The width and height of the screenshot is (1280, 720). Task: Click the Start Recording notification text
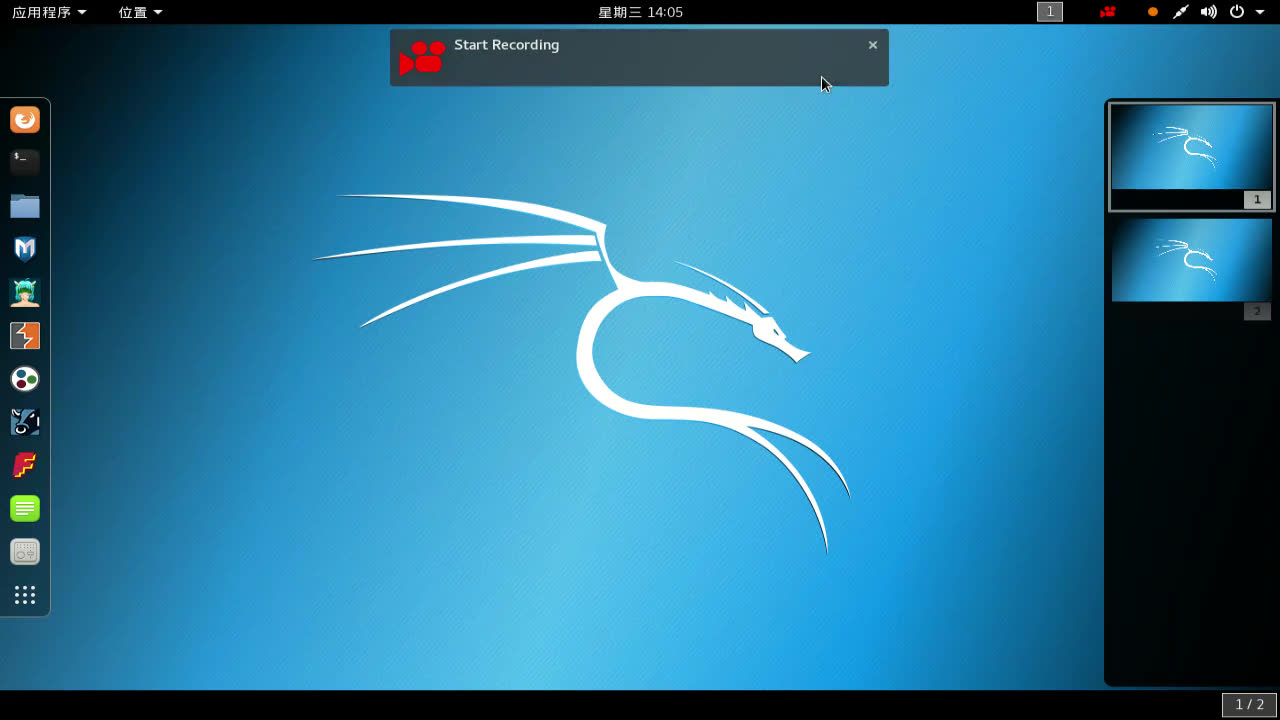pyautogui.click(x=507, y=45)
